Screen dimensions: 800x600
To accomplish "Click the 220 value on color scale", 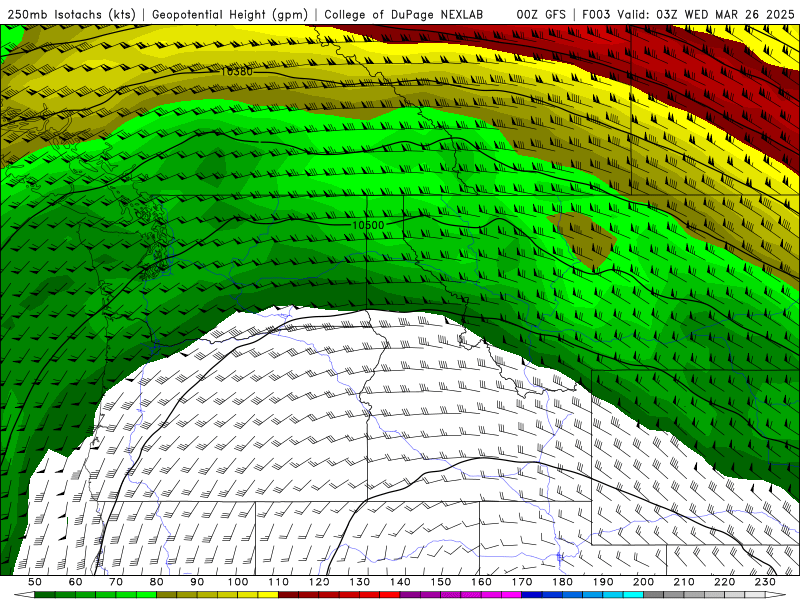I will pos(725,582).
